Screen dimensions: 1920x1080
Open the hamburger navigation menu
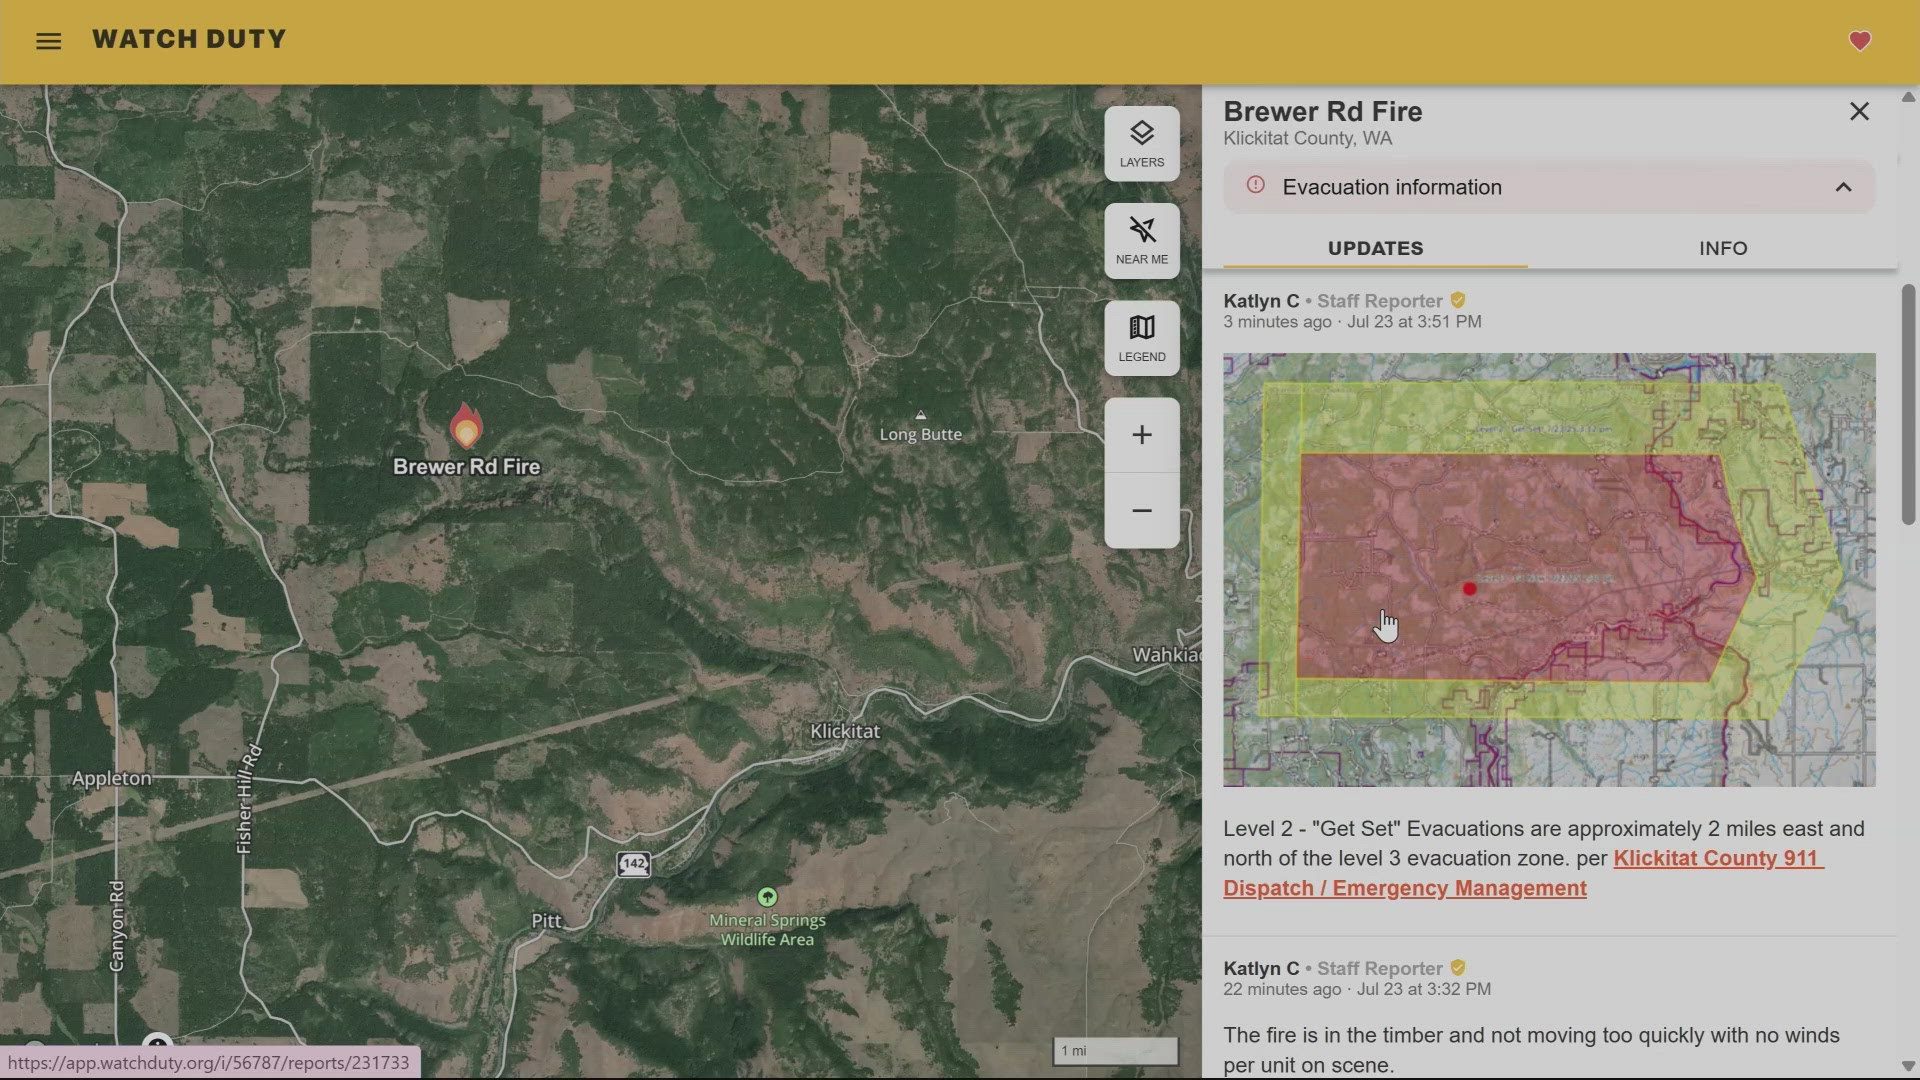pos(48,41)
